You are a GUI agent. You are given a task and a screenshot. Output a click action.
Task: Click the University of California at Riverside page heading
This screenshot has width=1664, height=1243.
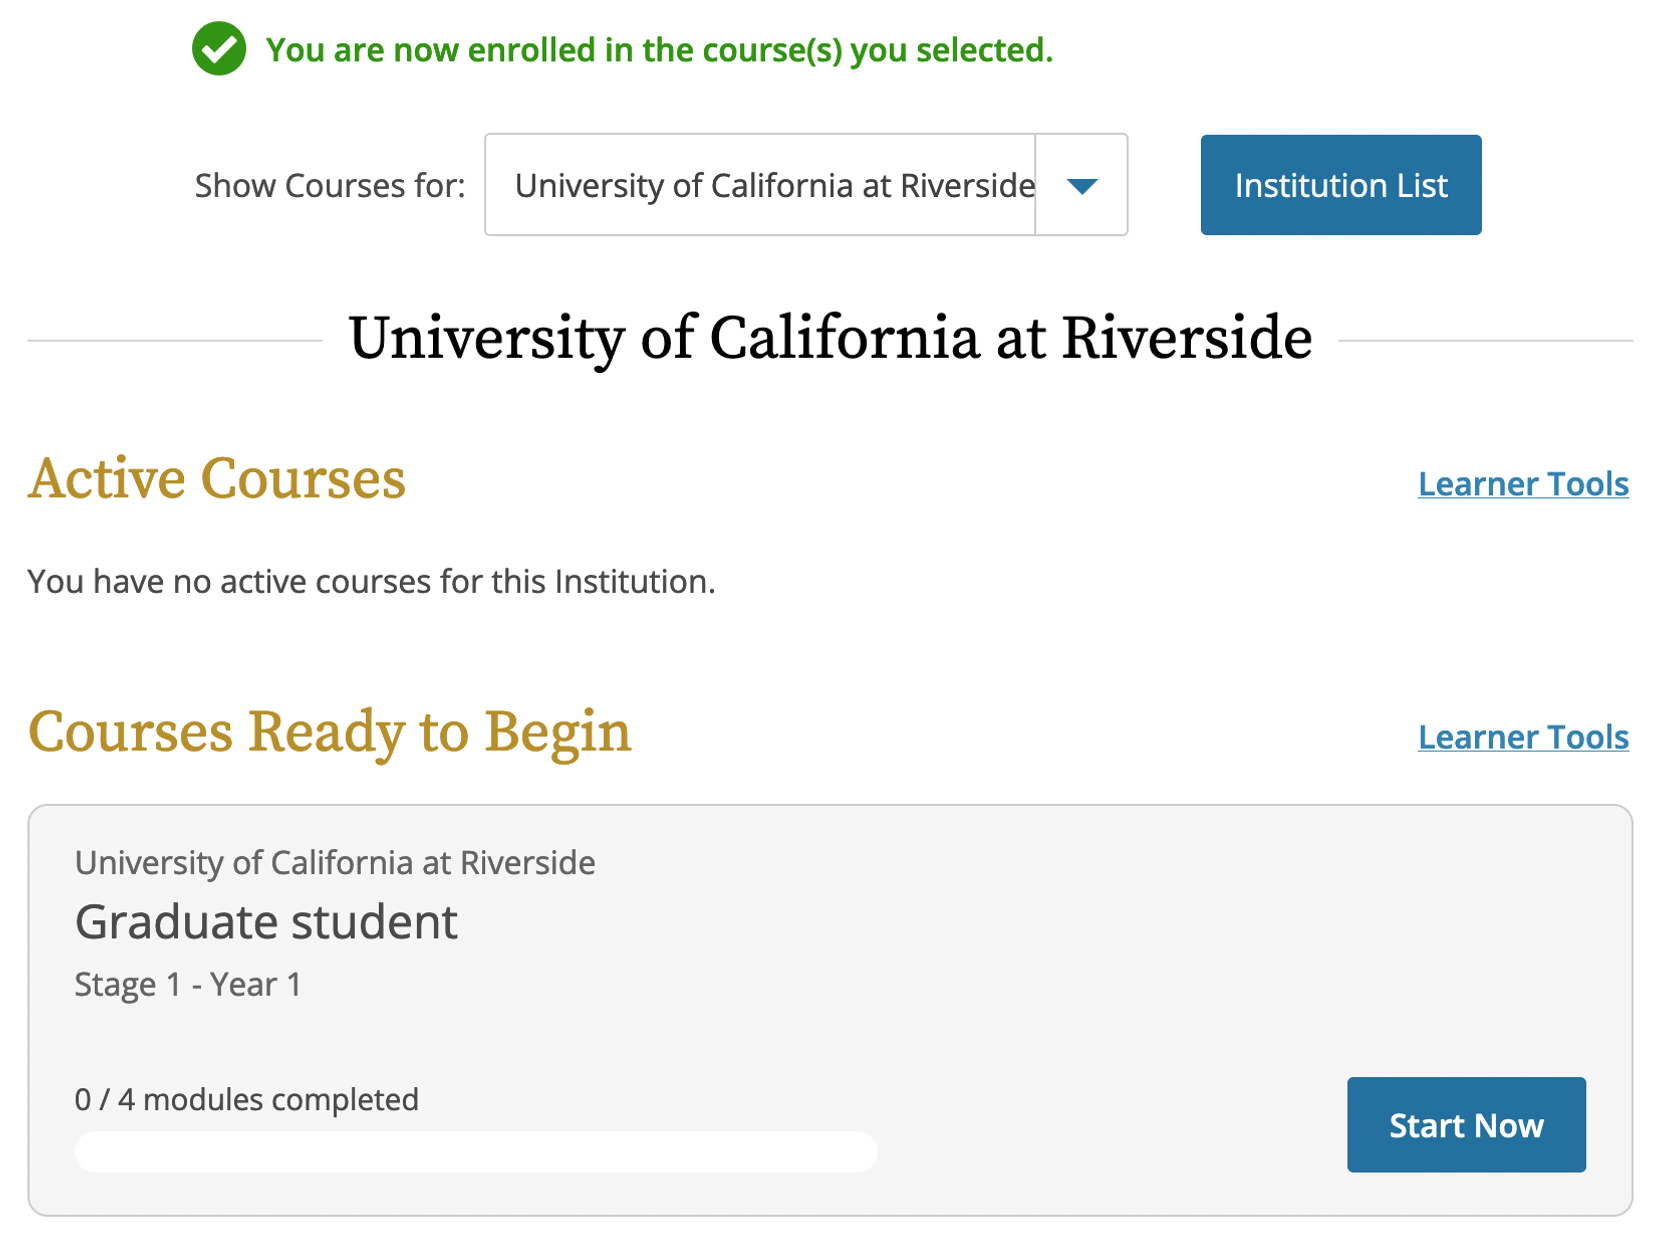click(830, 338)
